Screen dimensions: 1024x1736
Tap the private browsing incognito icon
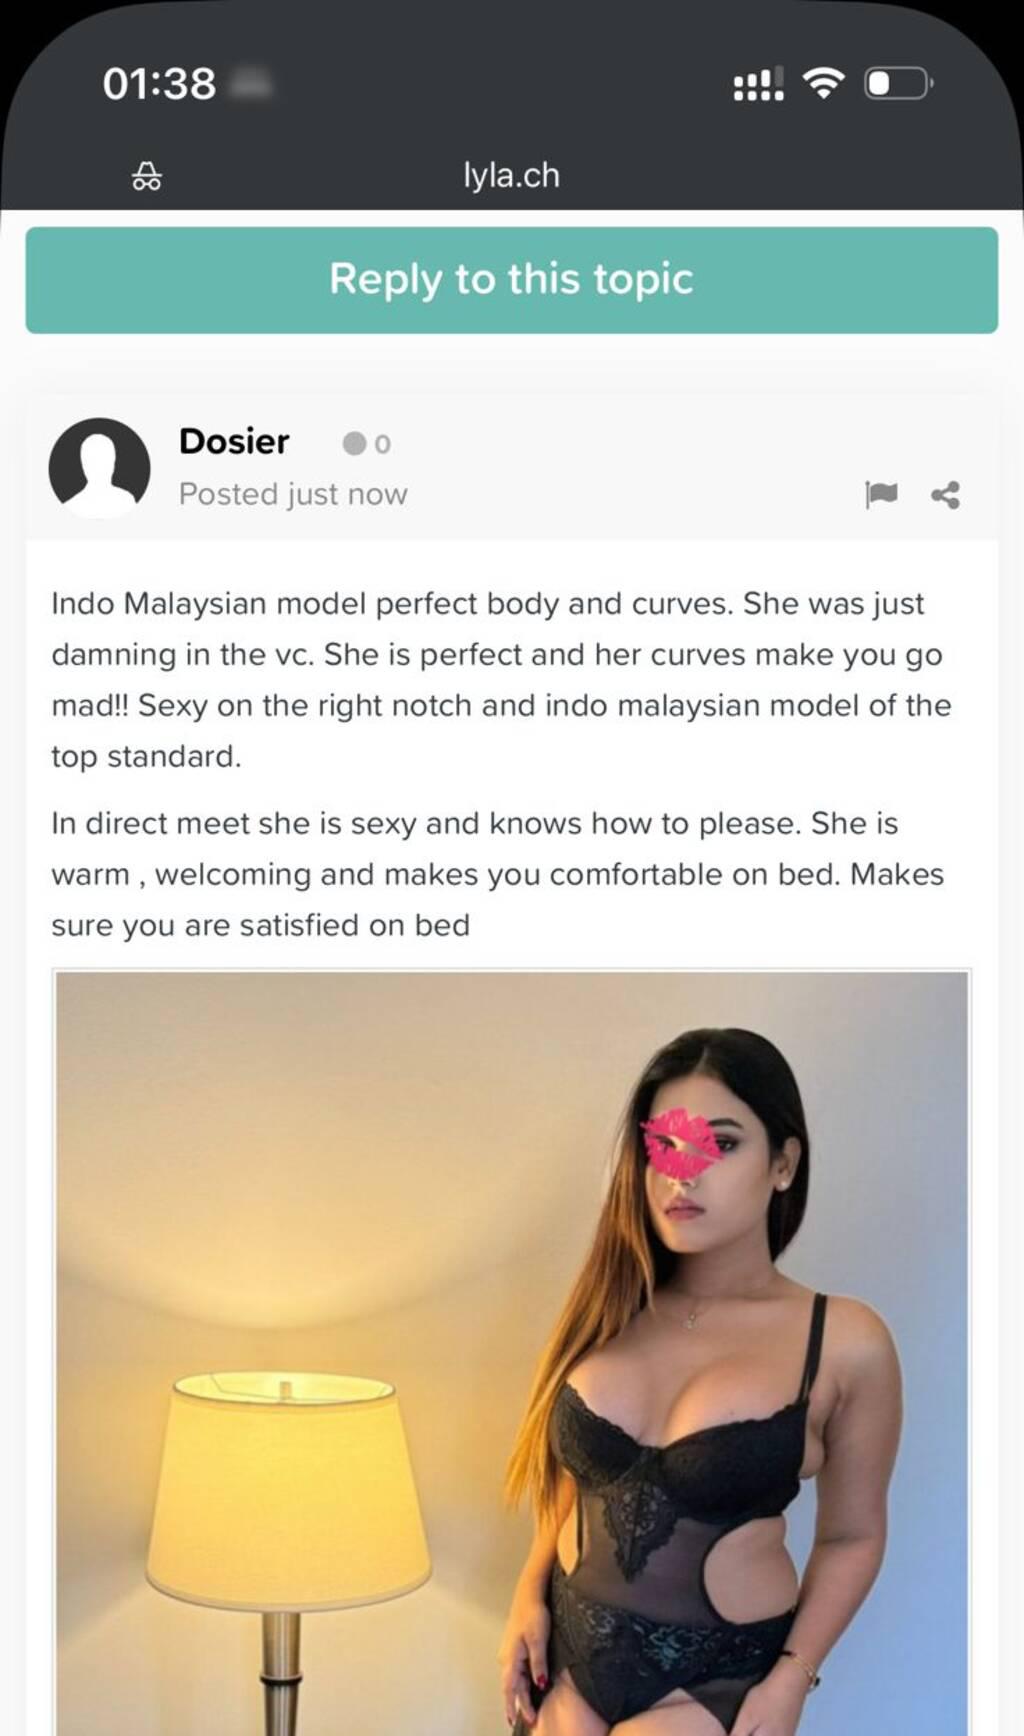(x=147, y=176)
